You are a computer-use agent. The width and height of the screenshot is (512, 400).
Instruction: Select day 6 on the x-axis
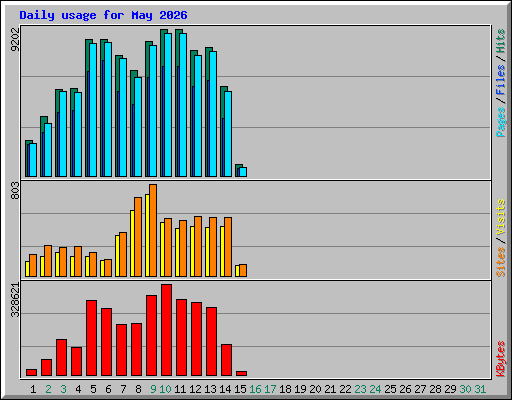(x=108, y=389)
